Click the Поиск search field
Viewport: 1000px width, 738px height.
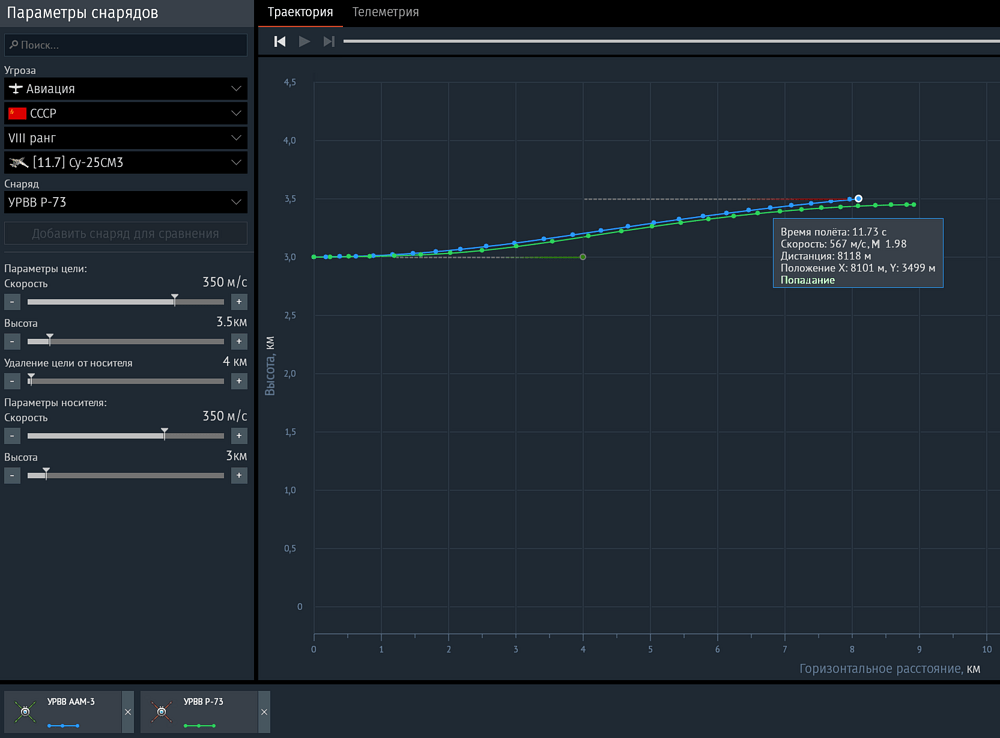(126, 45)
